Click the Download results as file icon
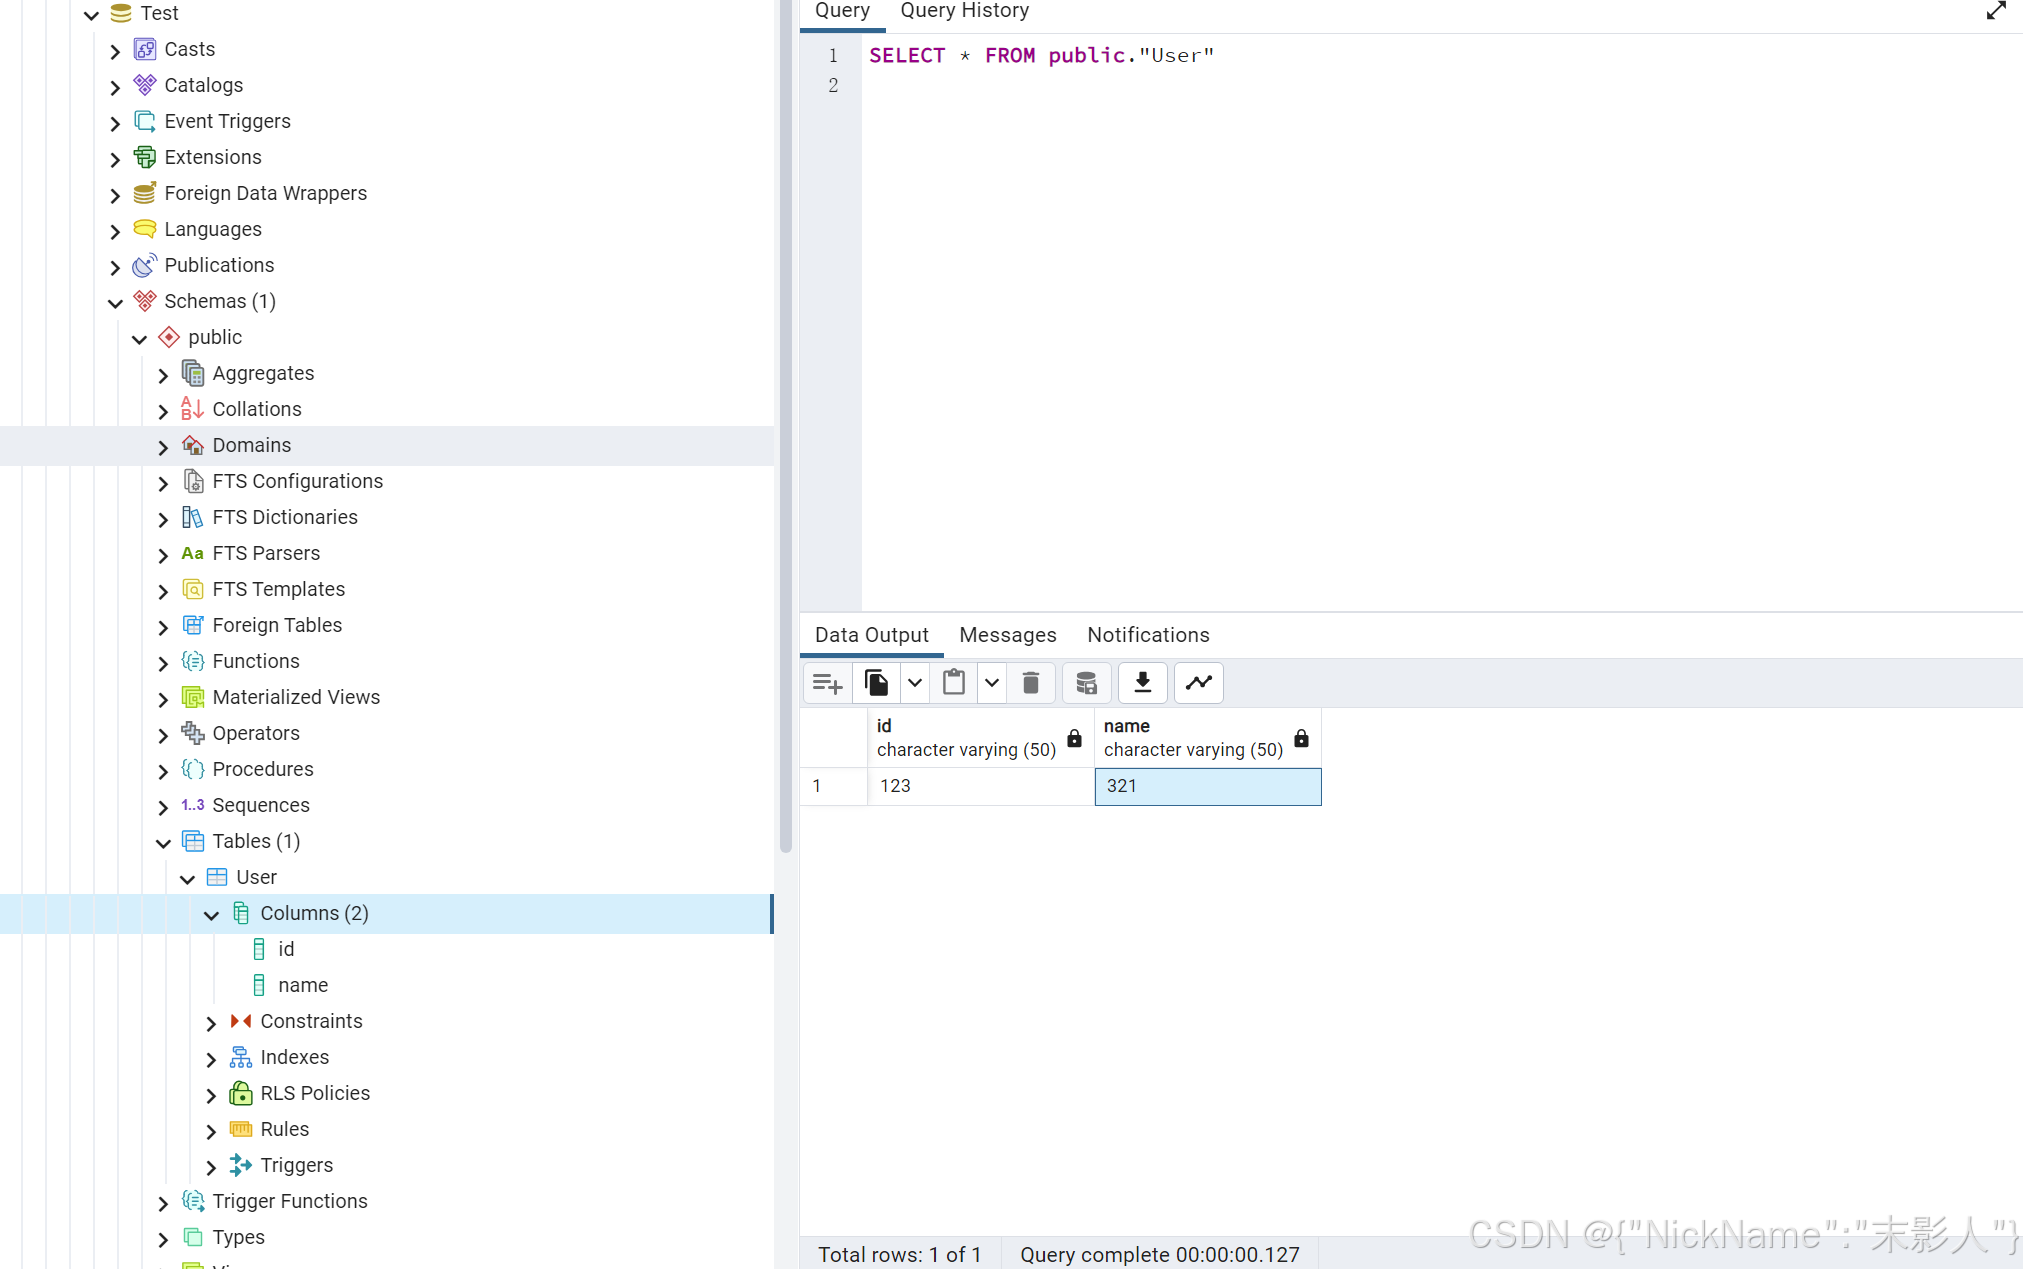2023x1269 pixels. tap(1142, 683)
